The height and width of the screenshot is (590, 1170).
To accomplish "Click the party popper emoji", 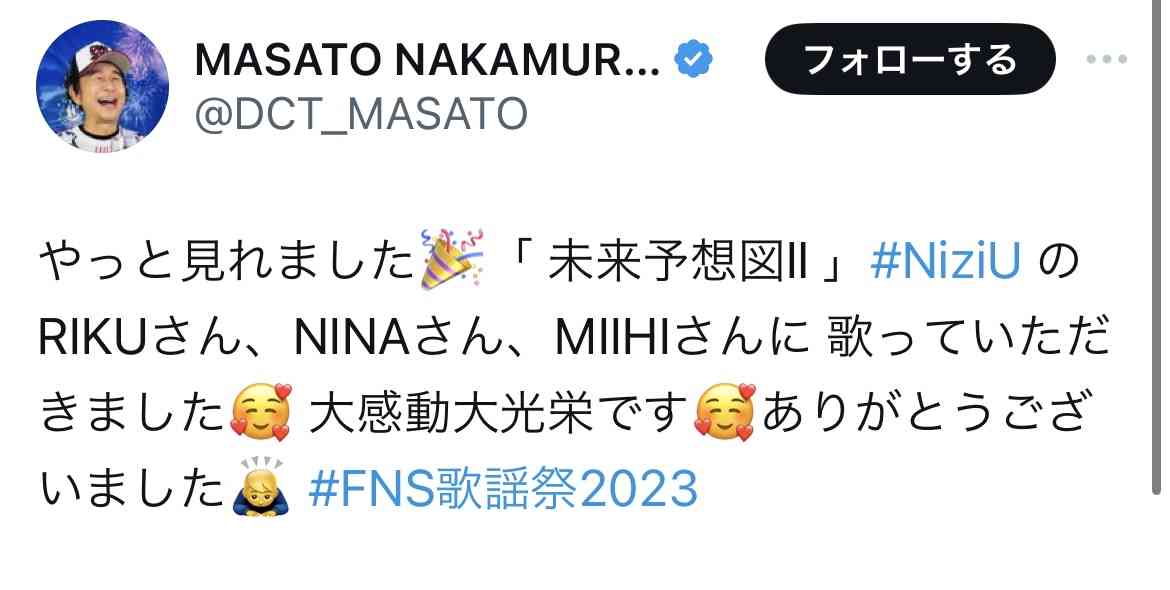I will [452, 263].
